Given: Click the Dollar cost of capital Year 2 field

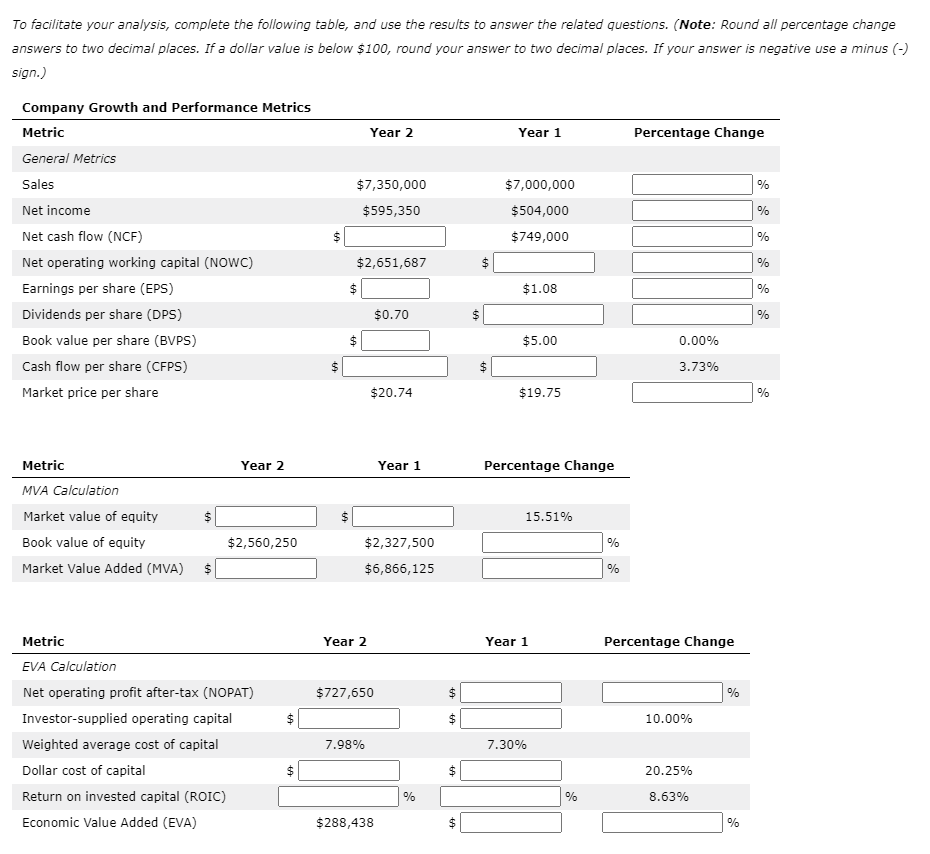Looking at the screenshot, I should 349,770.
